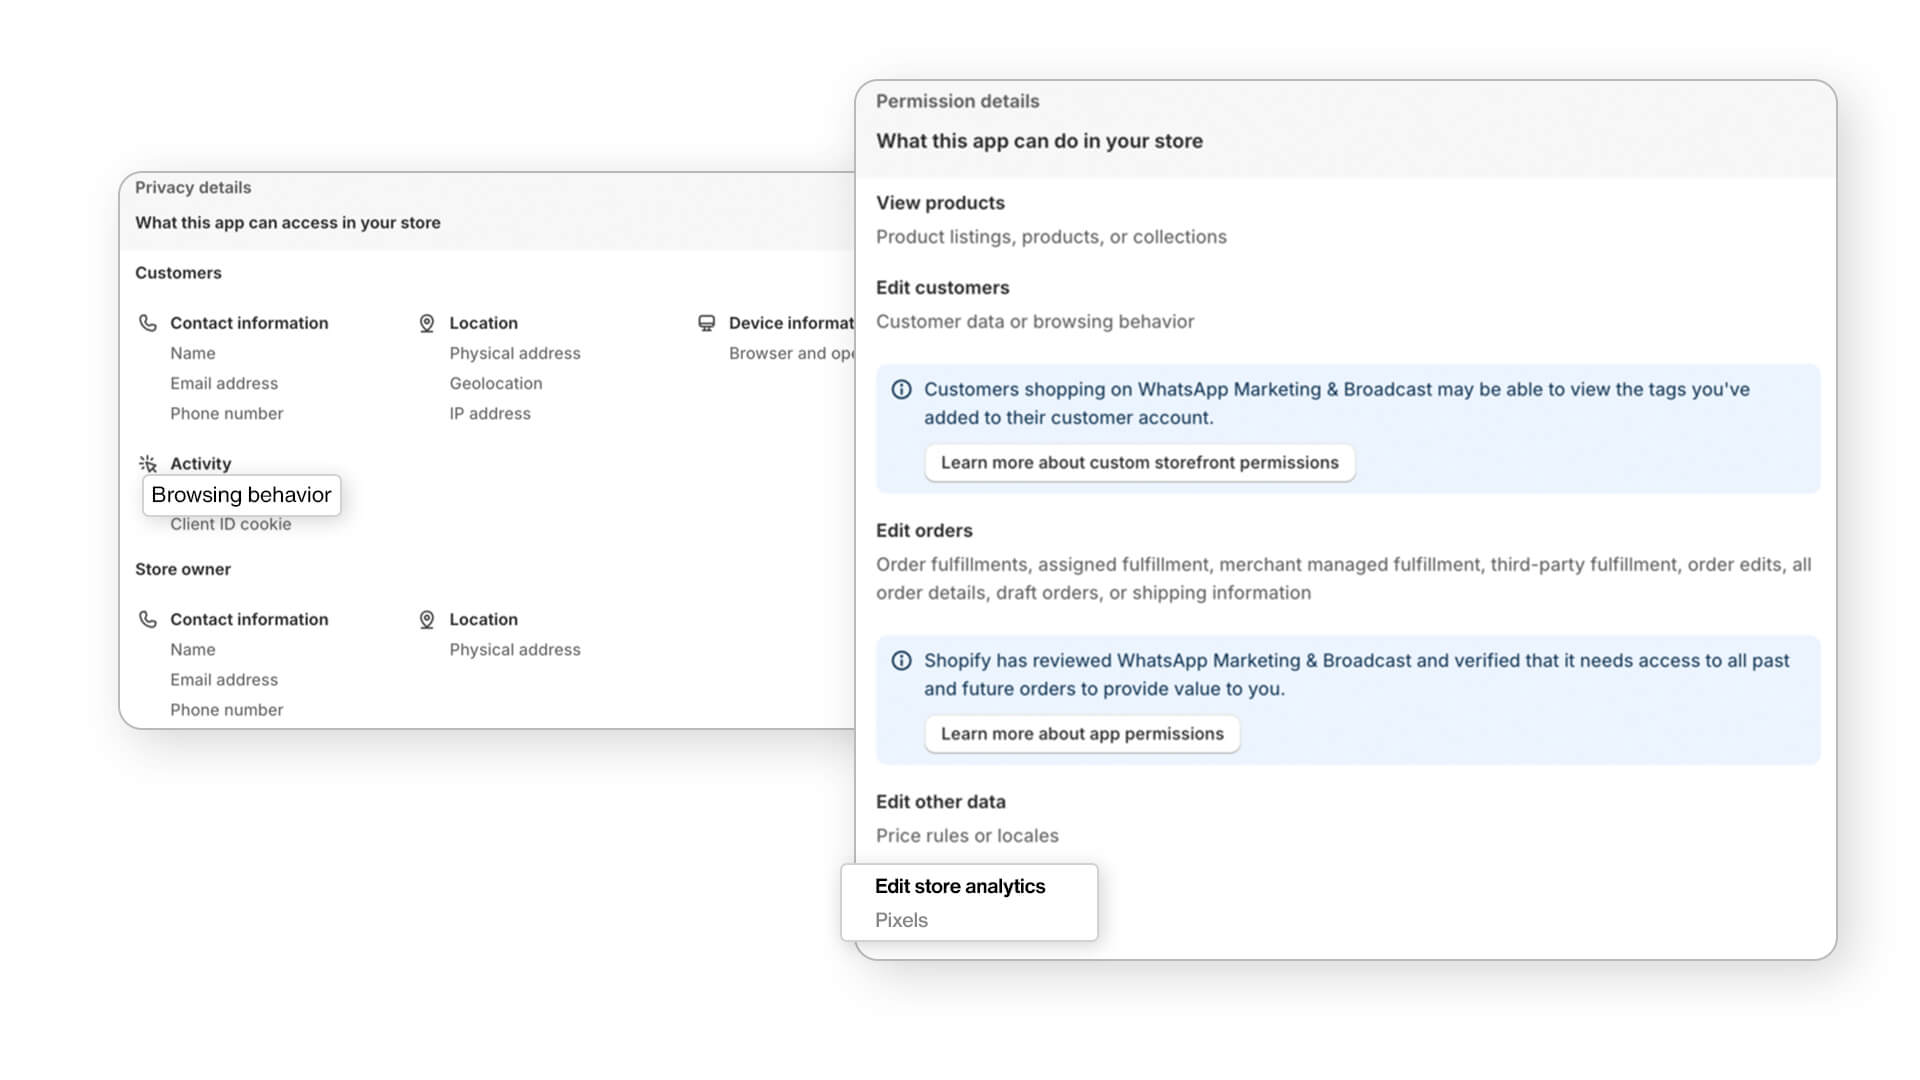Click the Edit store analytics tooltip
Viewport: 1920px width, 1080px height.
960,886
